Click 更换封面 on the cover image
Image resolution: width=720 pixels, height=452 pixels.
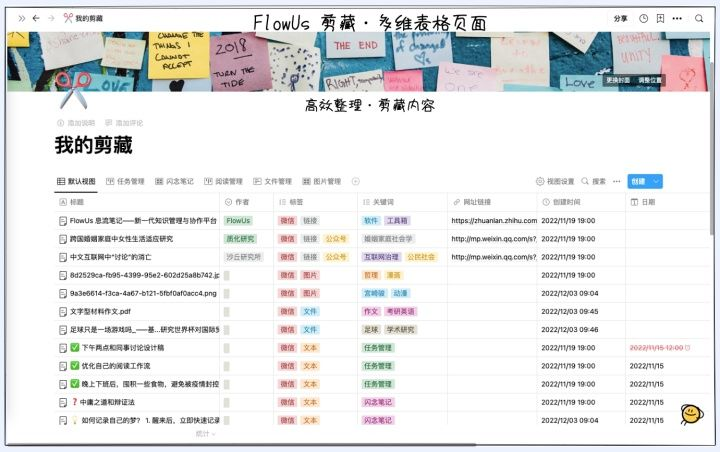618,80
